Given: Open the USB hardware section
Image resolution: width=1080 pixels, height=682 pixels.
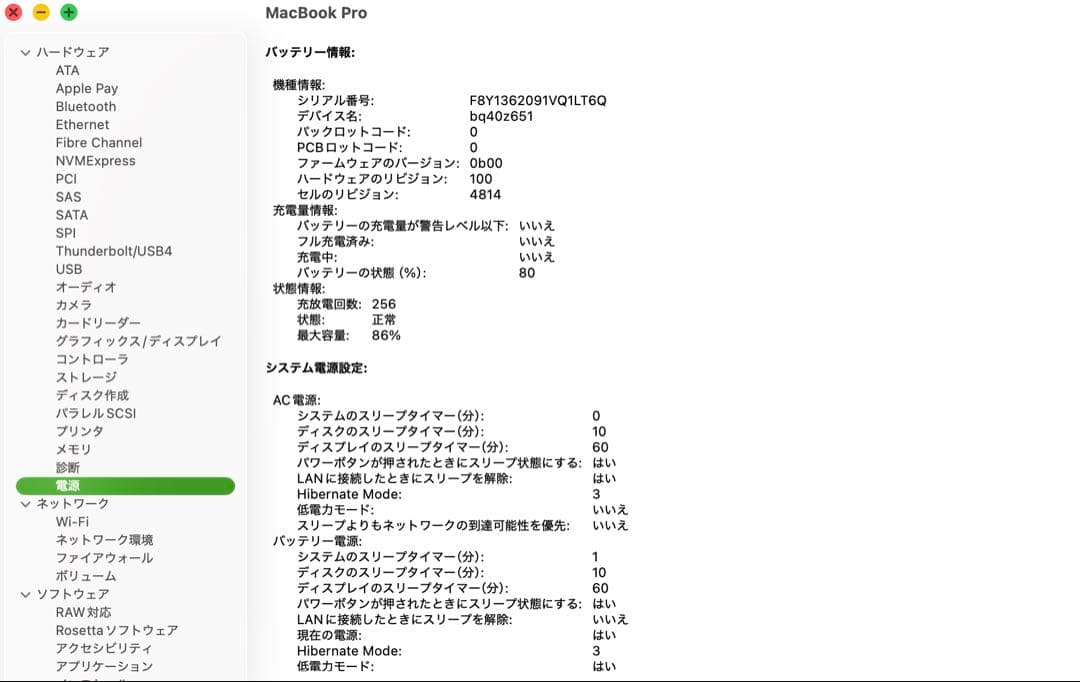Looking at the screenshot, I should coord(69,269).
